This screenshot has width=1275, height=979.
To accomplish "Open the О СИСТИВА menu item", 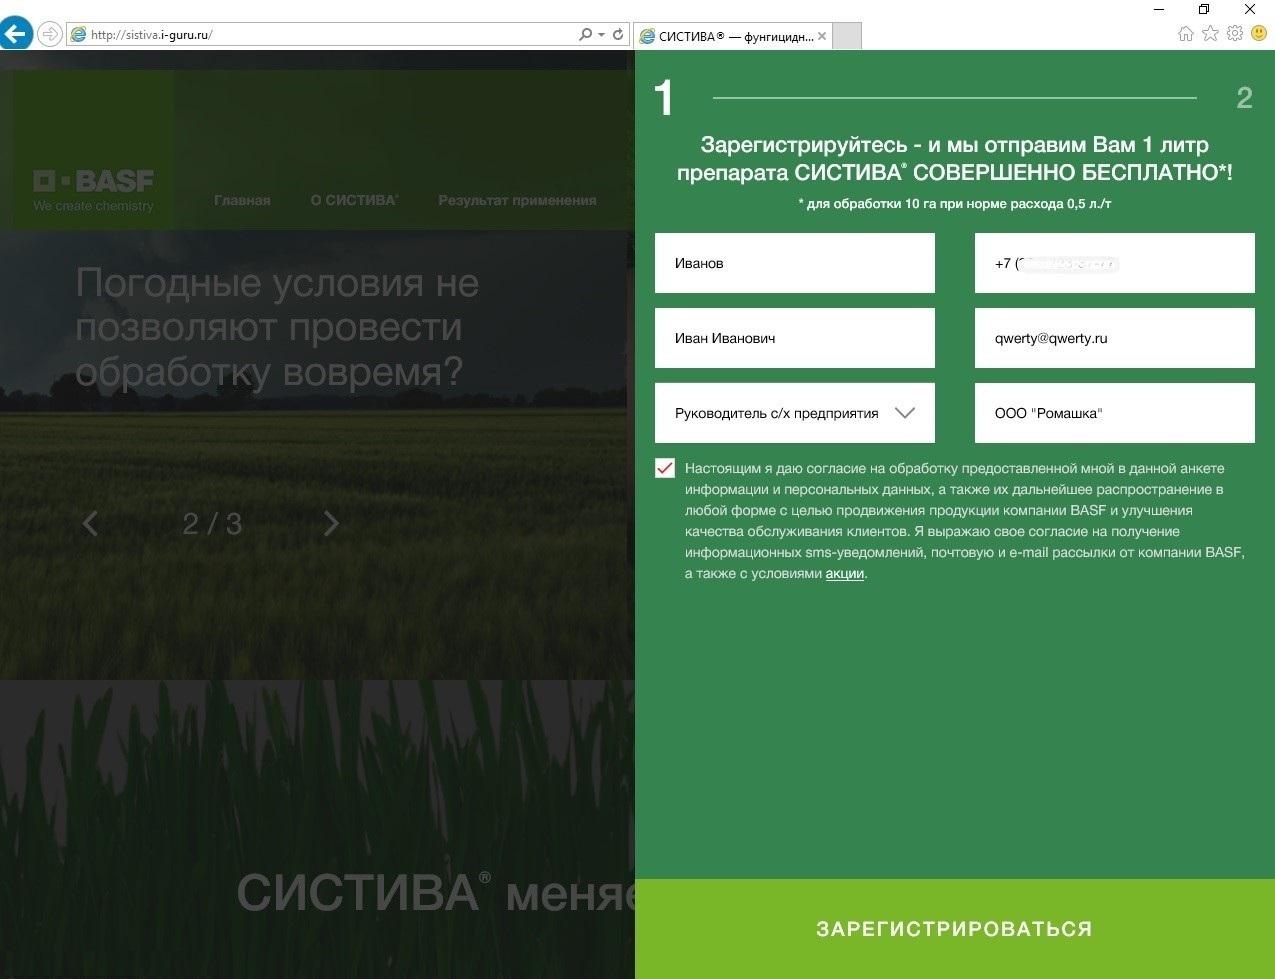I will click(354, 200).
